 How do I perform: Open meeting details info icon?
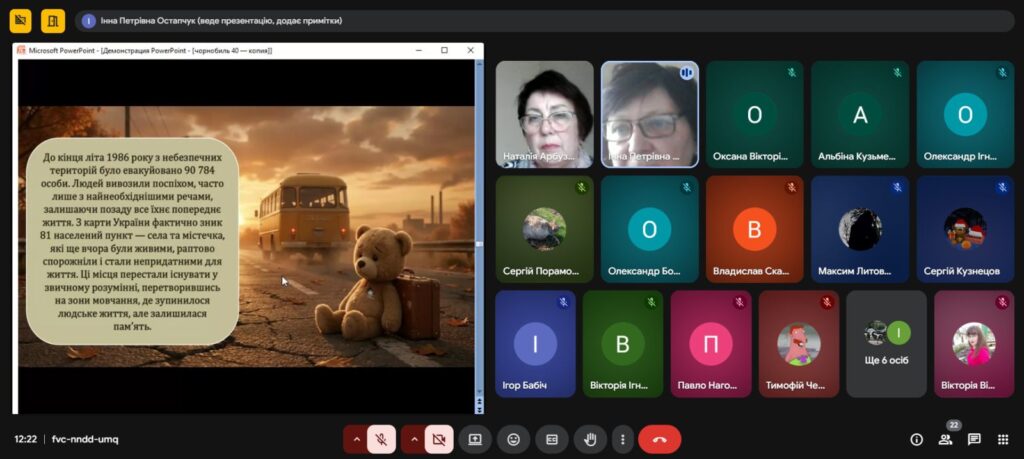tap(916, 439)
